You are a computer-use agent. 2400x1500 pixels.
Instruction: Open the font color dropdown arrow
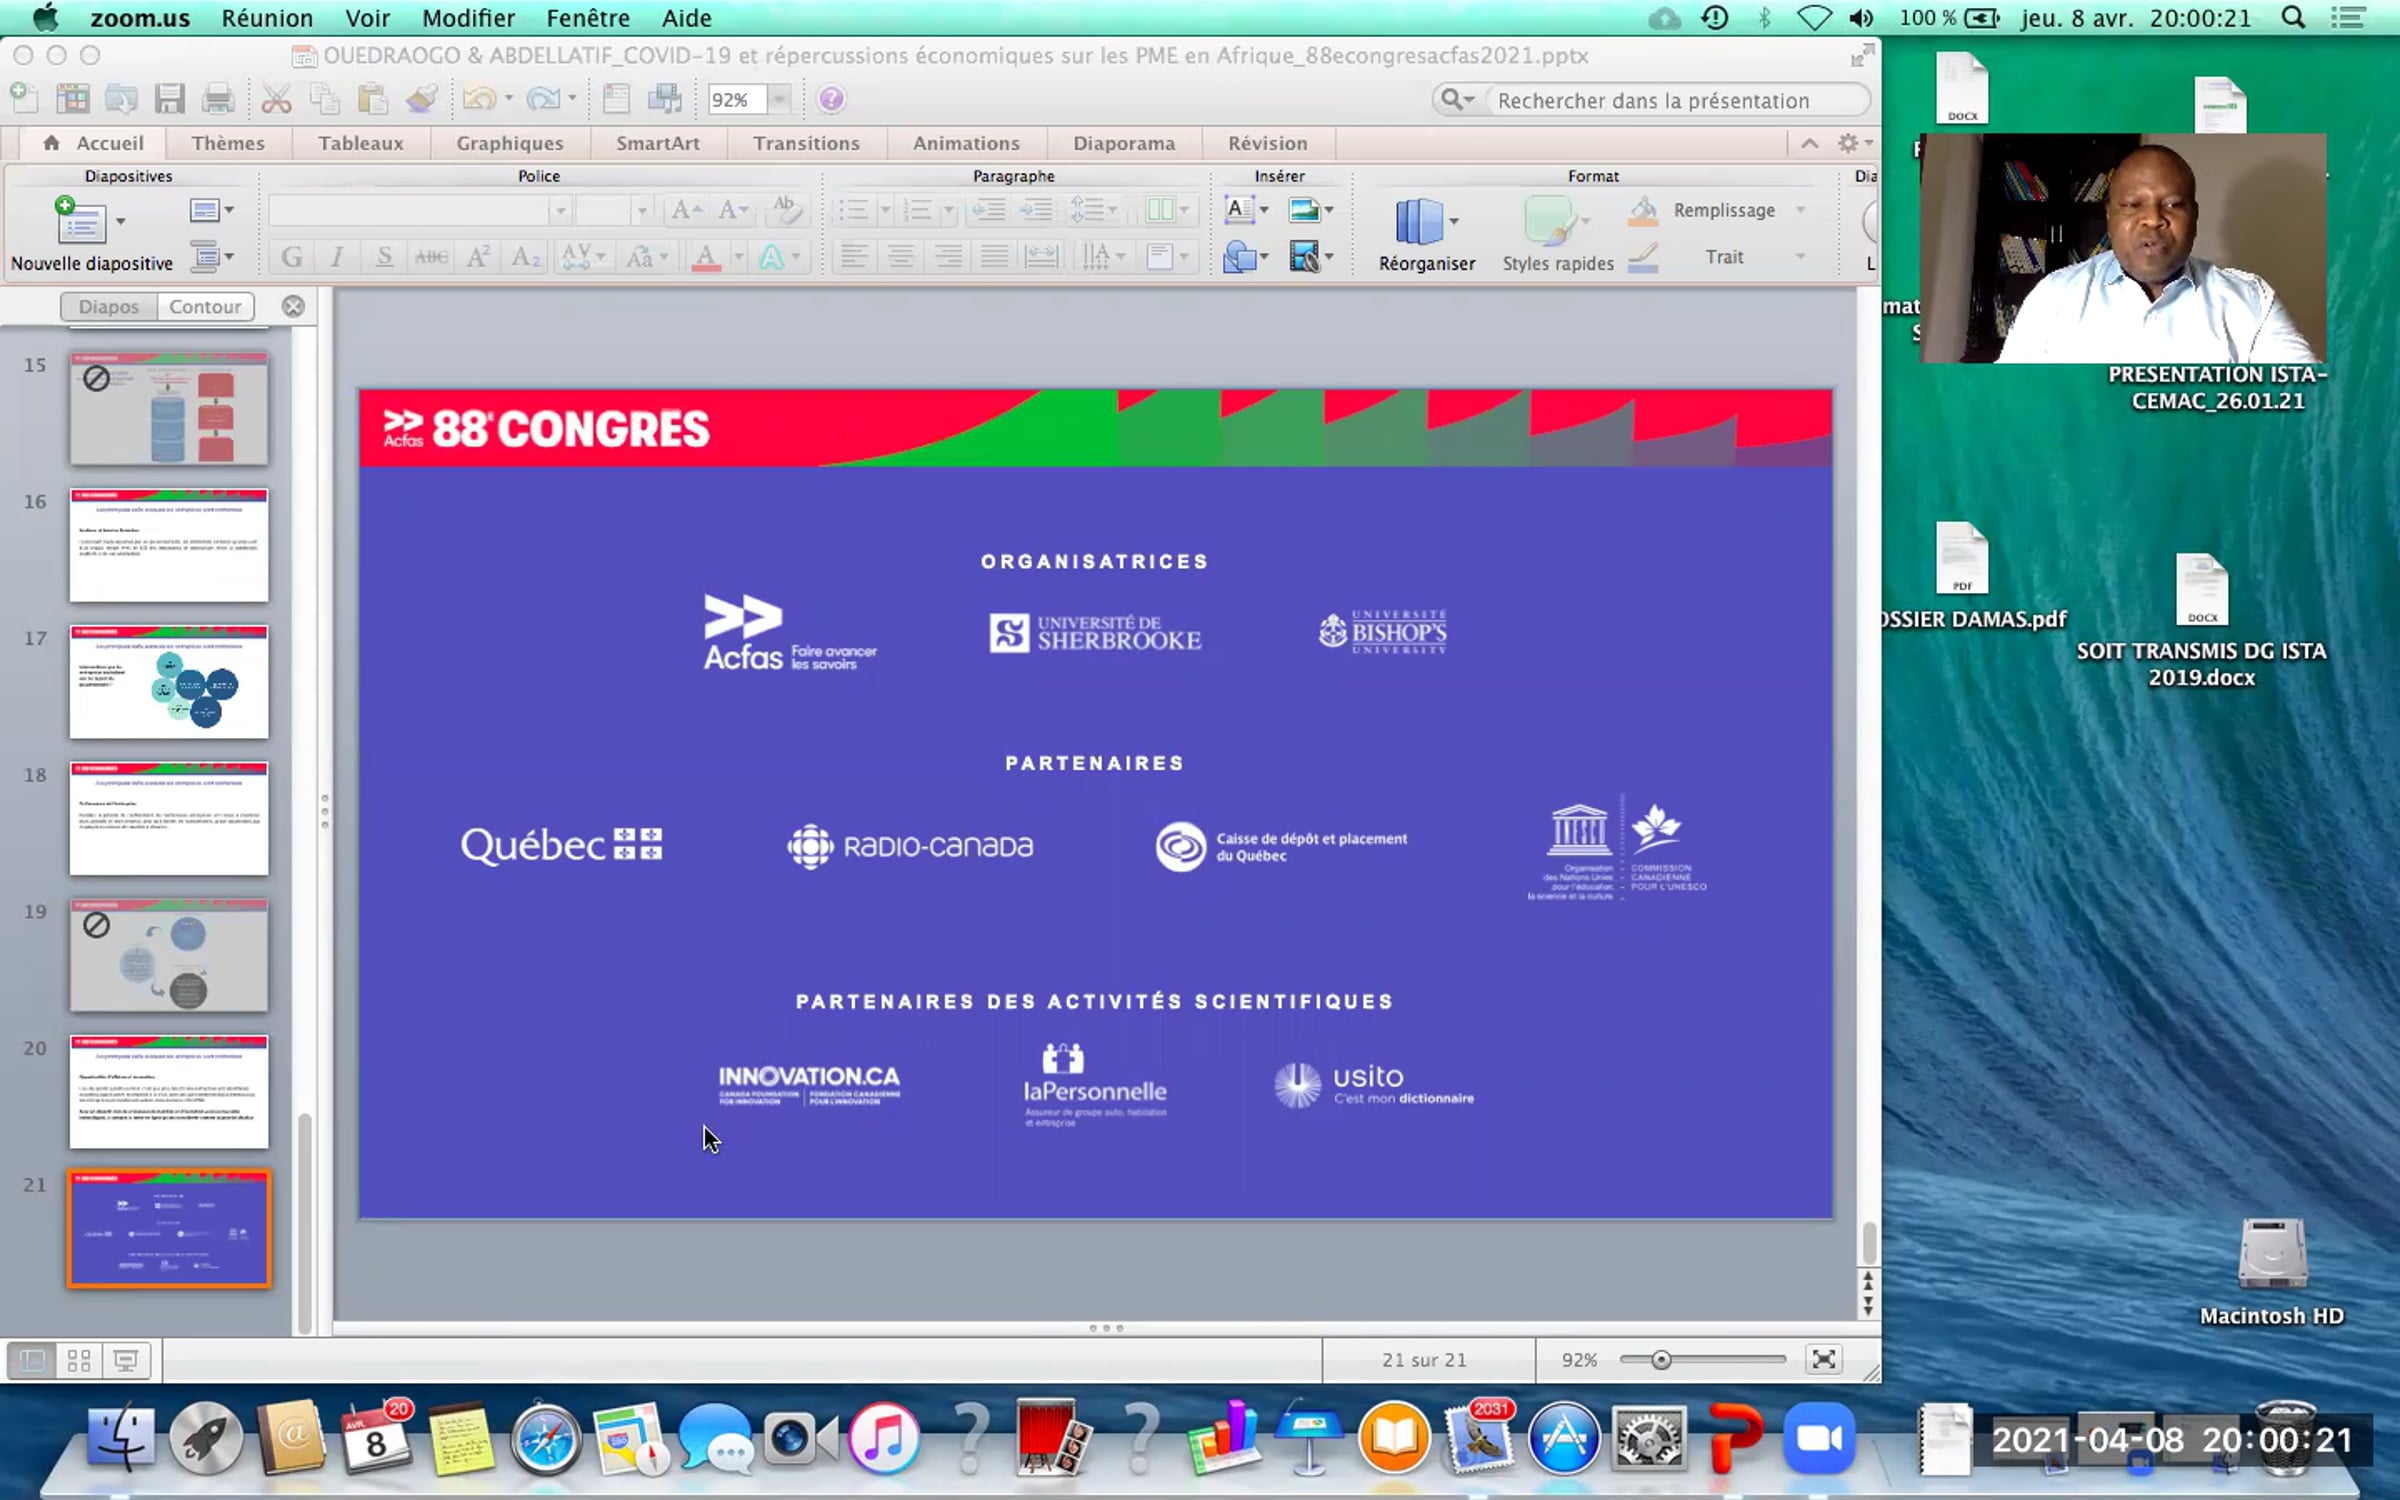738,257
